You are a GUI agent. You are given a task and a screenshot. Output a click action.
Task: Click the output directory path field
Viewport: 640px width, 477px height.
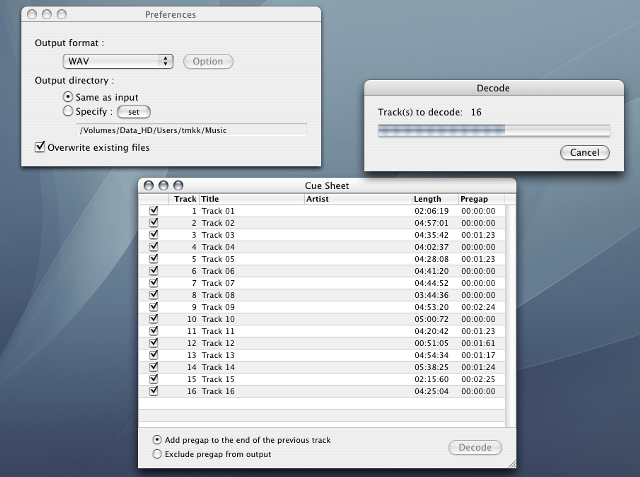click(191, 130)
